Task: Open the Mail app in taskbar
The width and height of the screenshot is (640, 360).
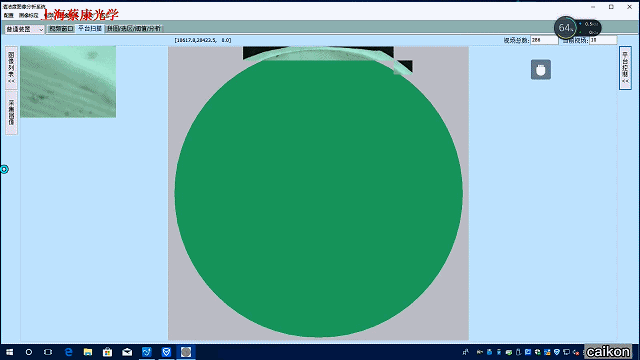Action: tap(127, 352)
